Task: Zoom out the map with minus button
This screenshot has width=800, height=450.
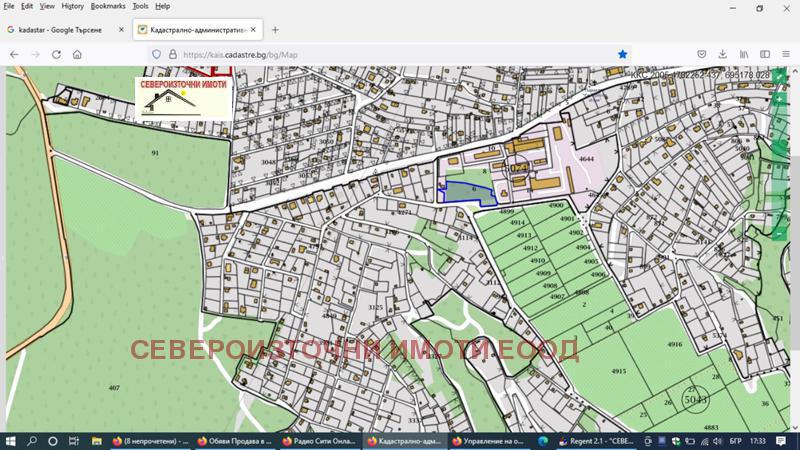Action: (780, 232)
